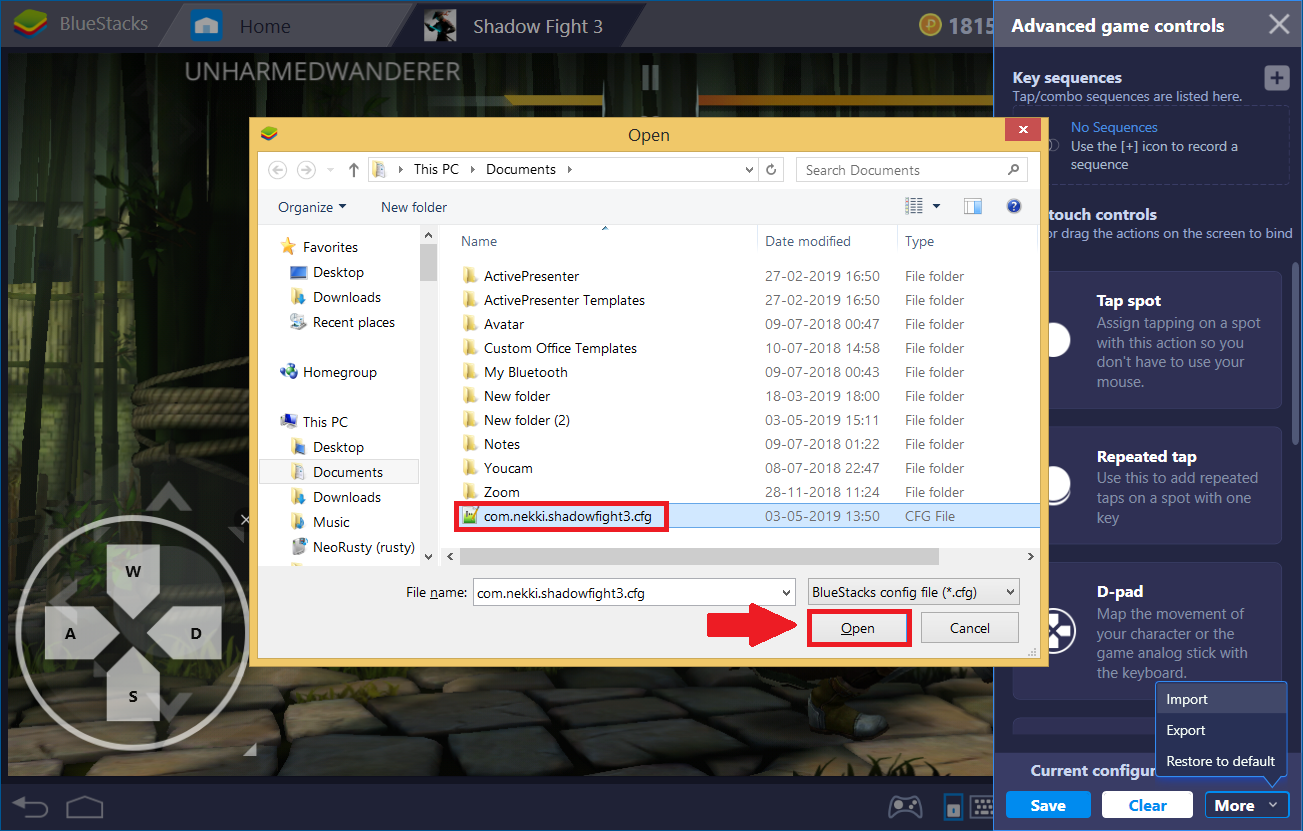Select the My Bluetooth folder
The image size is (1303, 831).
[525, 372]
